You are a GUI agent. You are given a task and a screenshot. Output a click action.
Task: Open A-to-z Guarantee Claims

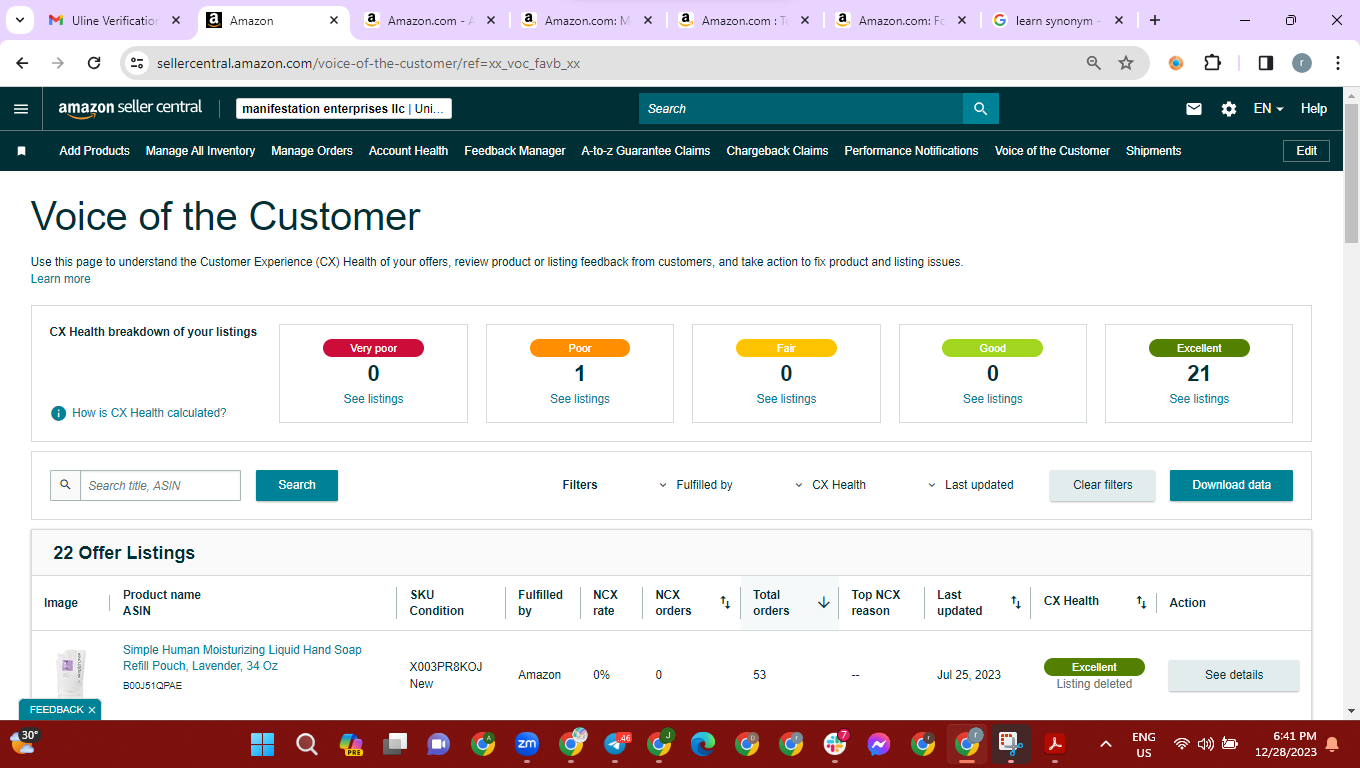[646, 151]
